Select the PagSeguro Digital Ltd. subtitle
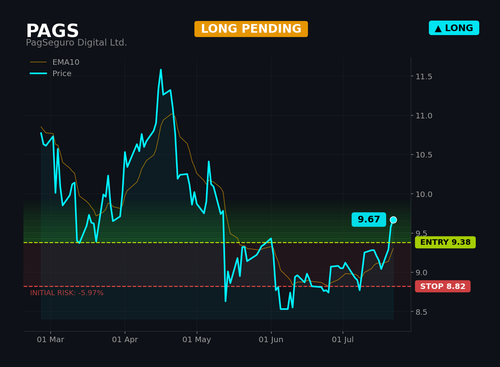 pyautogui.click(x=76, y=43)
